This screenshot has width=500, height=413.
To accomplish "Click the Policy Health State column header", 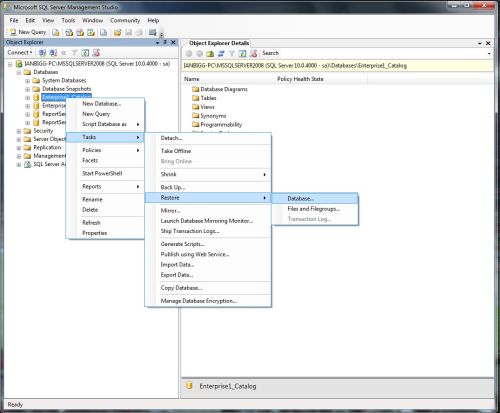I will (321, 79).
